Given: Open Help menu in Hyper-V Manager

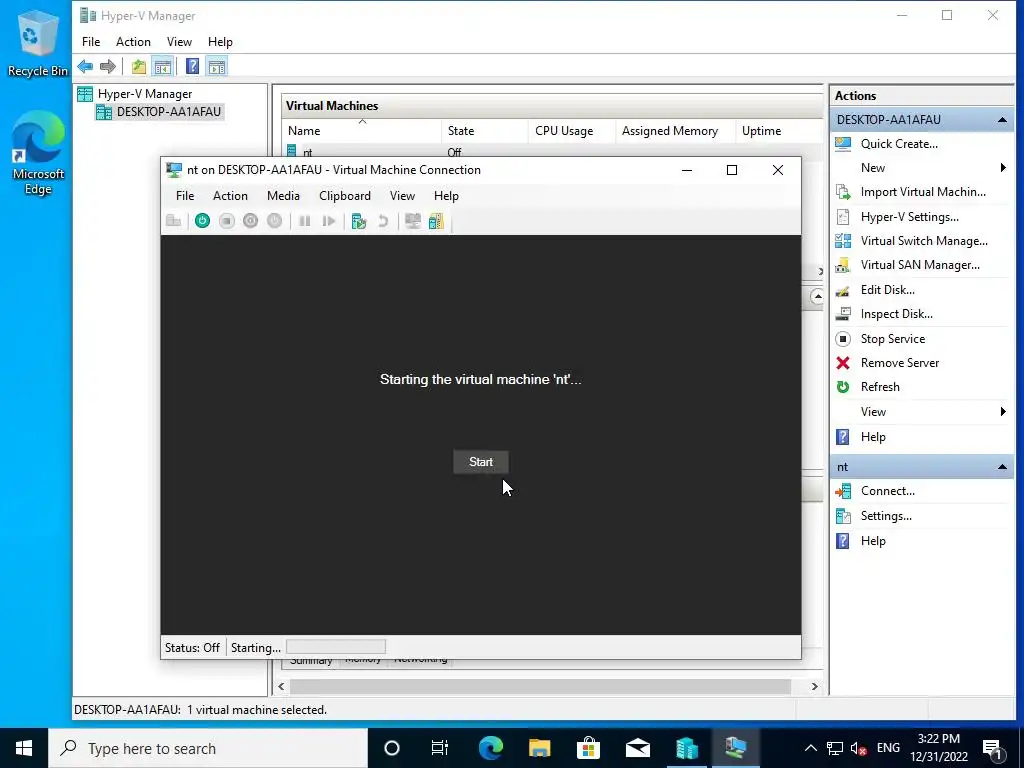Looking at the screenshot, I should click(x=220, y=42).
